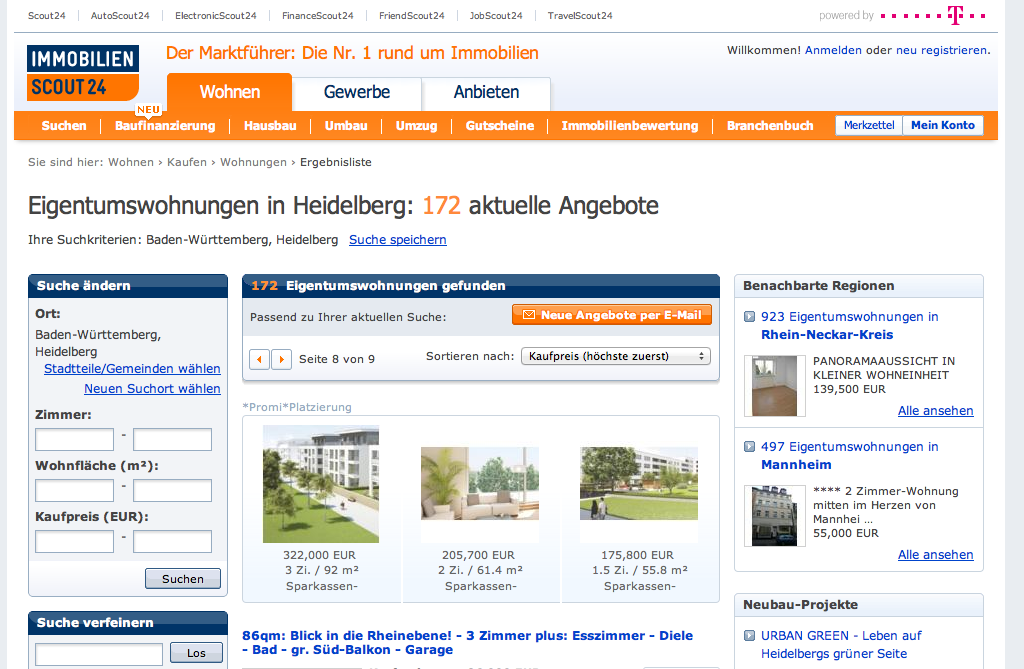Screen dimensions: 1024x669
Task: Go to Scout24 top link
Action: 46,16
